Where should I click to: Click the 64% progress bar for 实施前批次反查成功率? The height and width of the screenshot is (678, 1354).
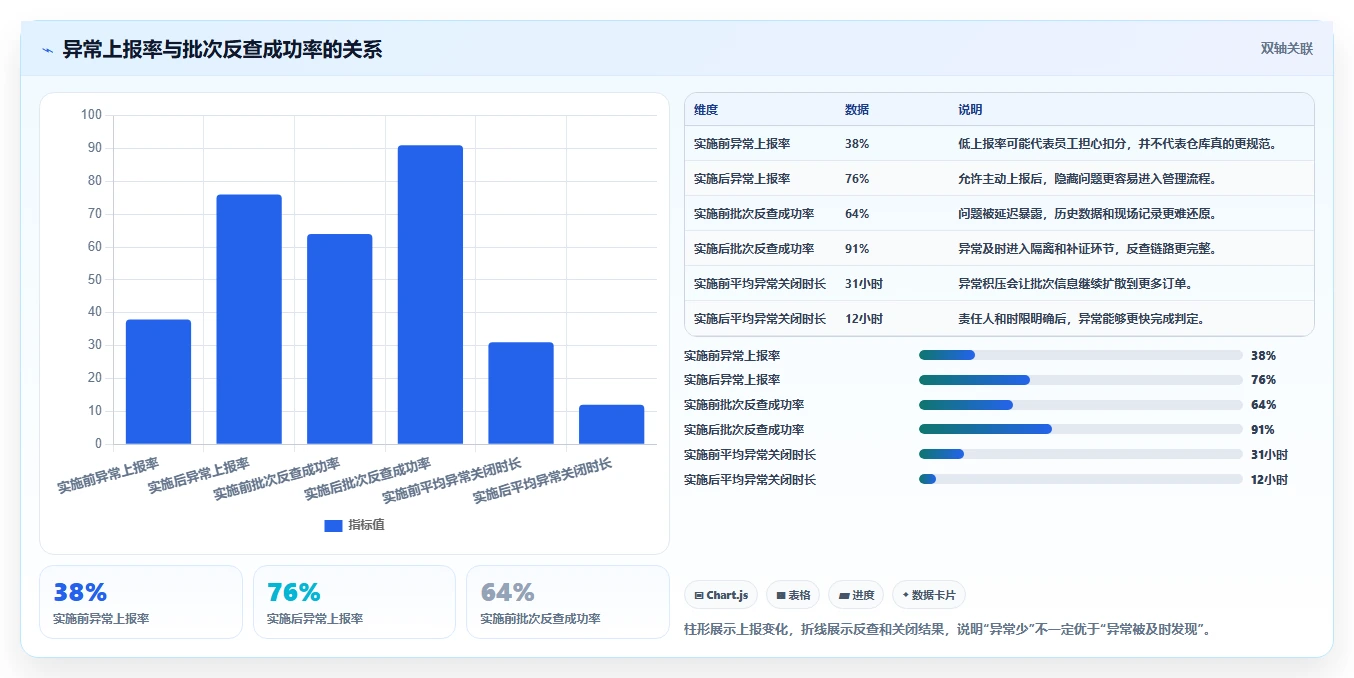point(1080,405)
